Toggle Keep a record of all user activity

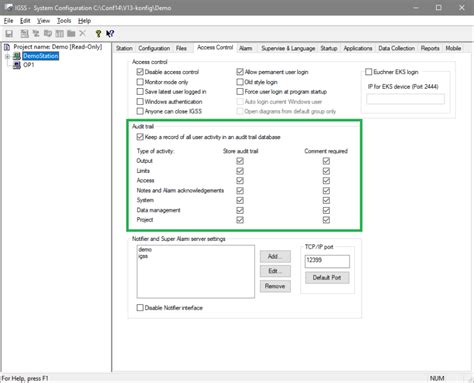point(140,137)
